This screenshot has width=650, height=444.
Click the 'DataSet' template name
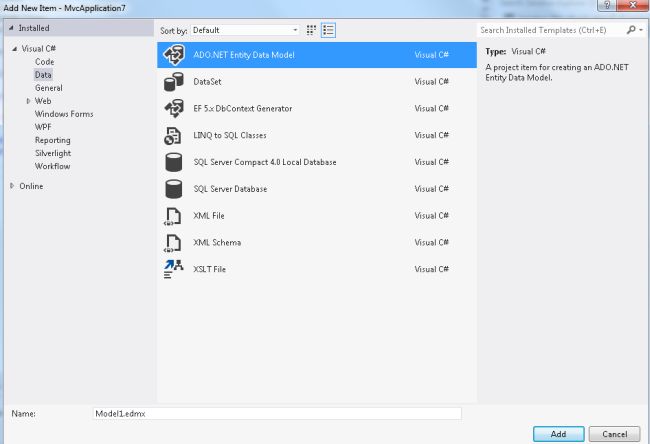point(207,82)
